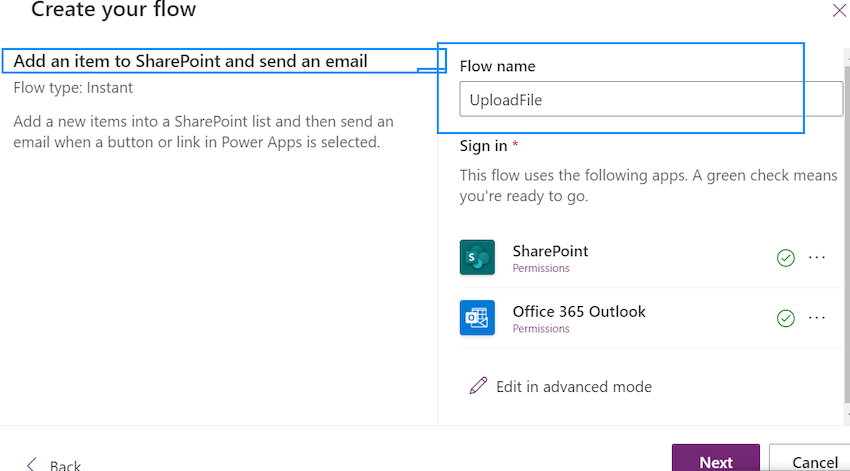The height and width of the screenshot is (471, 850).
Task: Click the right panel vertical scrollbar
Action: pos(847,233)
